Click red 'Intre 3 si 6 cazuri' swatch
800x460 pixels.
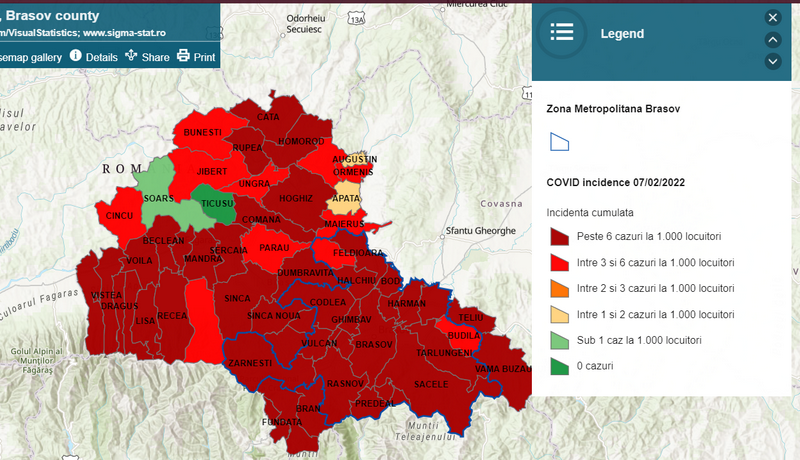click(559, 262)
